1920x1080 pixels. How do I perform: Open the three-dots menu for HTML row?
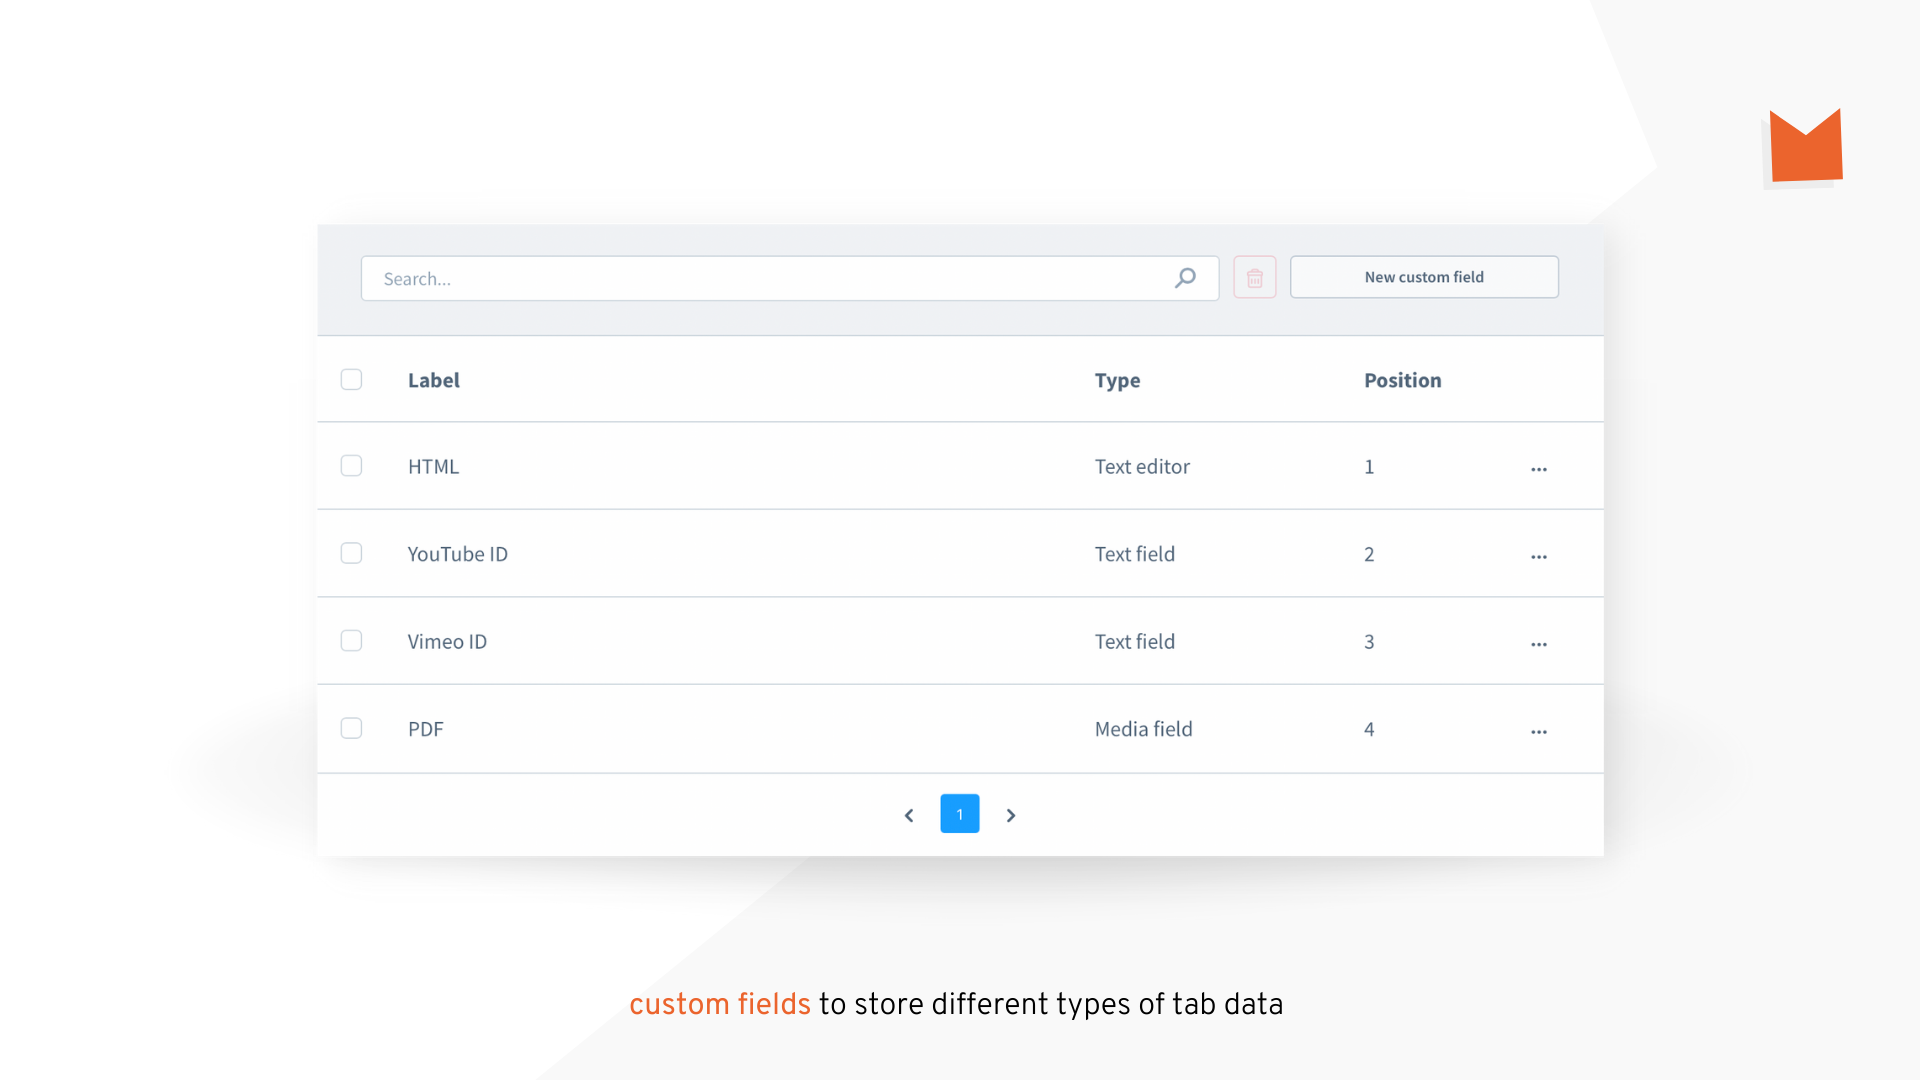1539,469
